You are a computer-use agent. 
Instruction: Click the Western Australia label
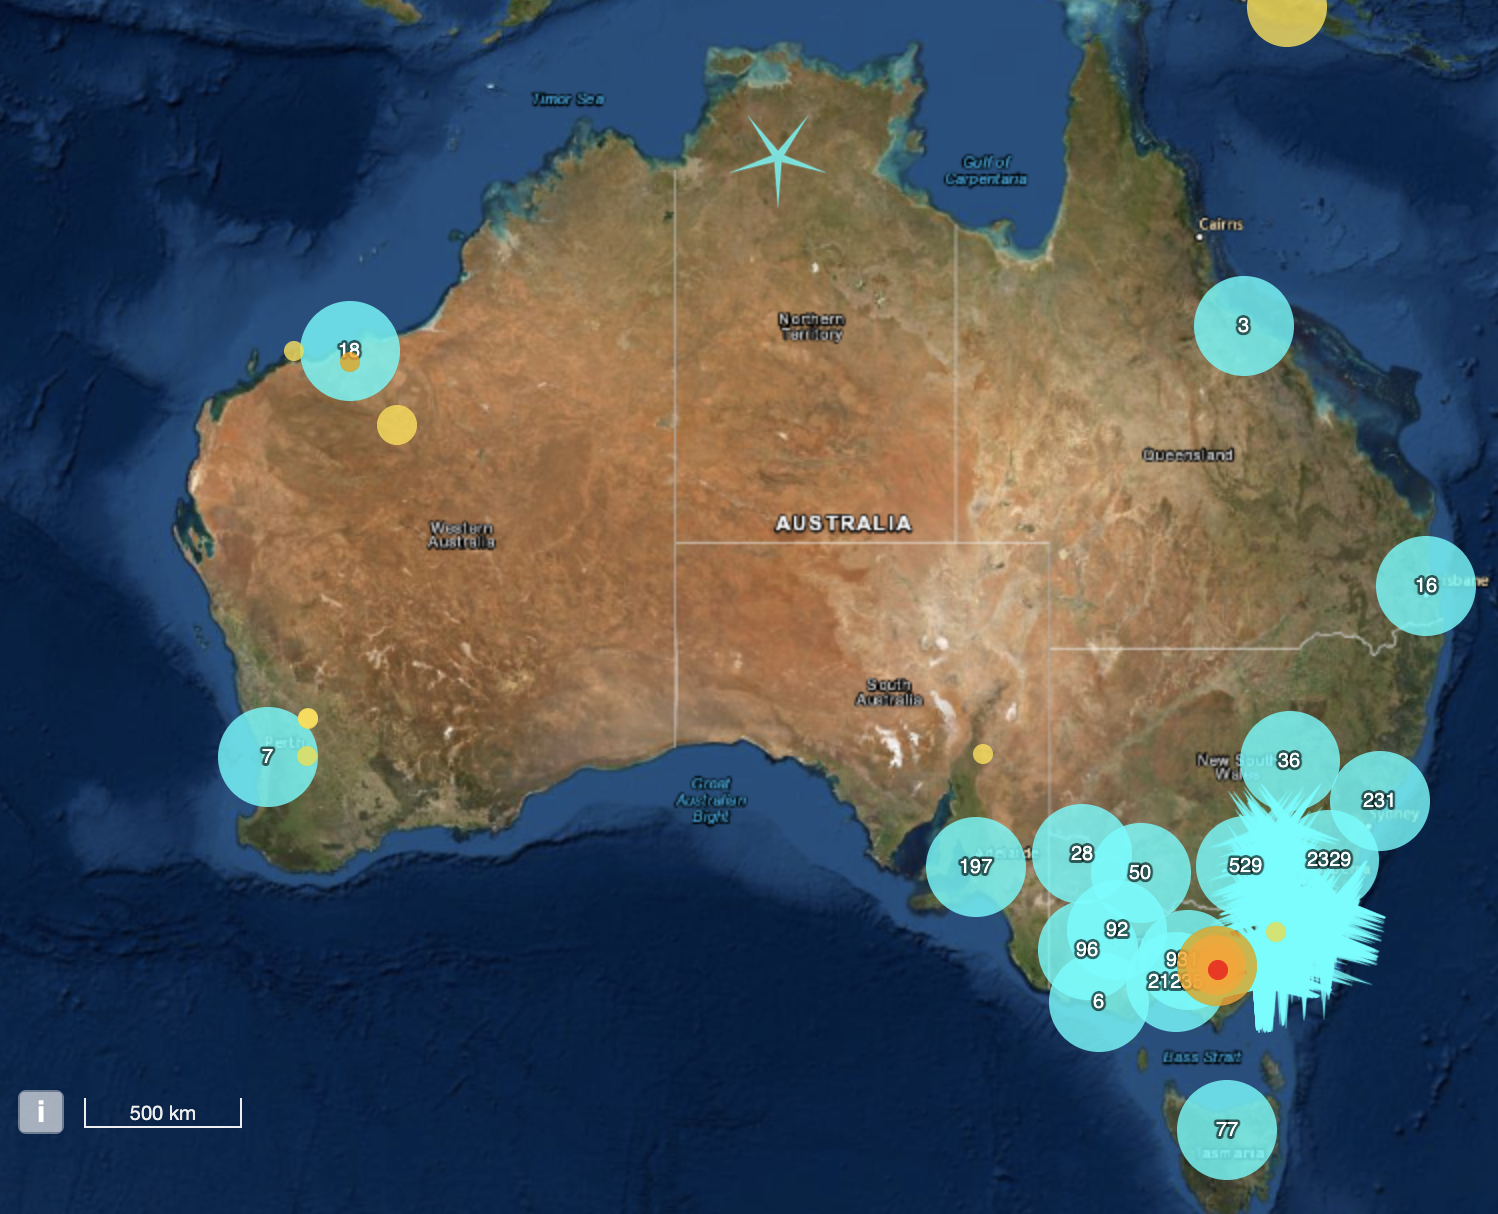point(461,535)
